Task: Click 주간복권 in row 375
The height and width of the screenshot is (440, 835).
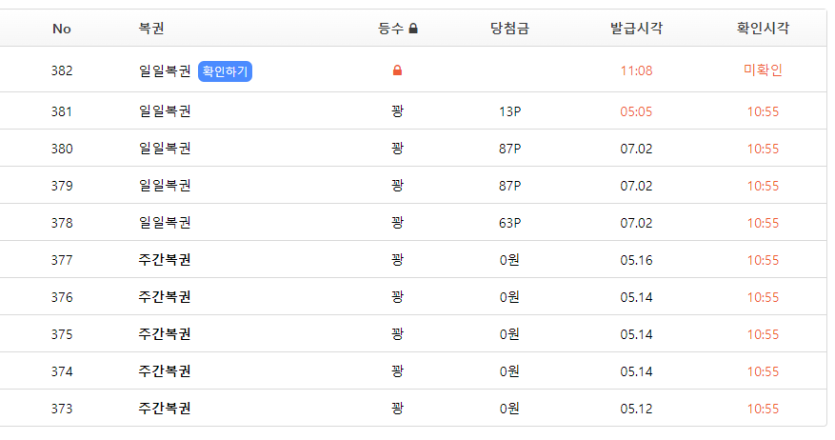Action: 165,335
